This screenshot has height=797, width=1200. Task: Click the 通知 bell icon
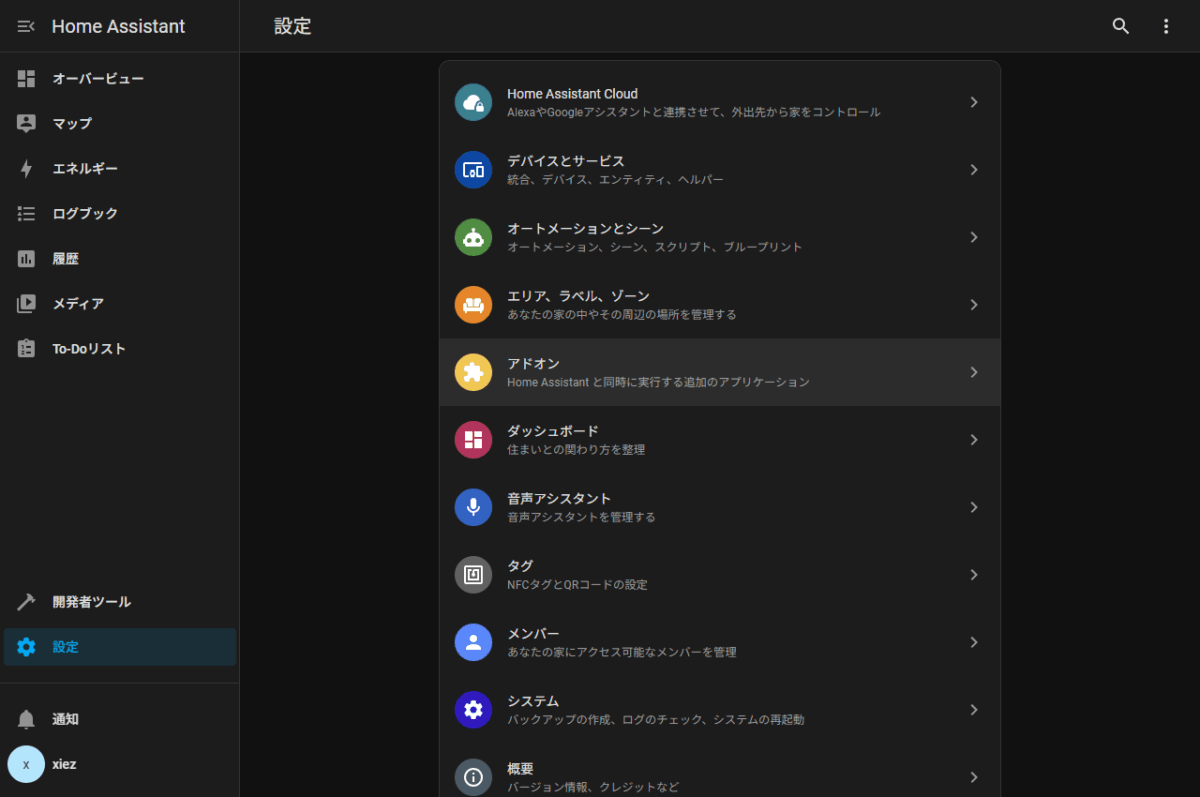coord(26,719)
